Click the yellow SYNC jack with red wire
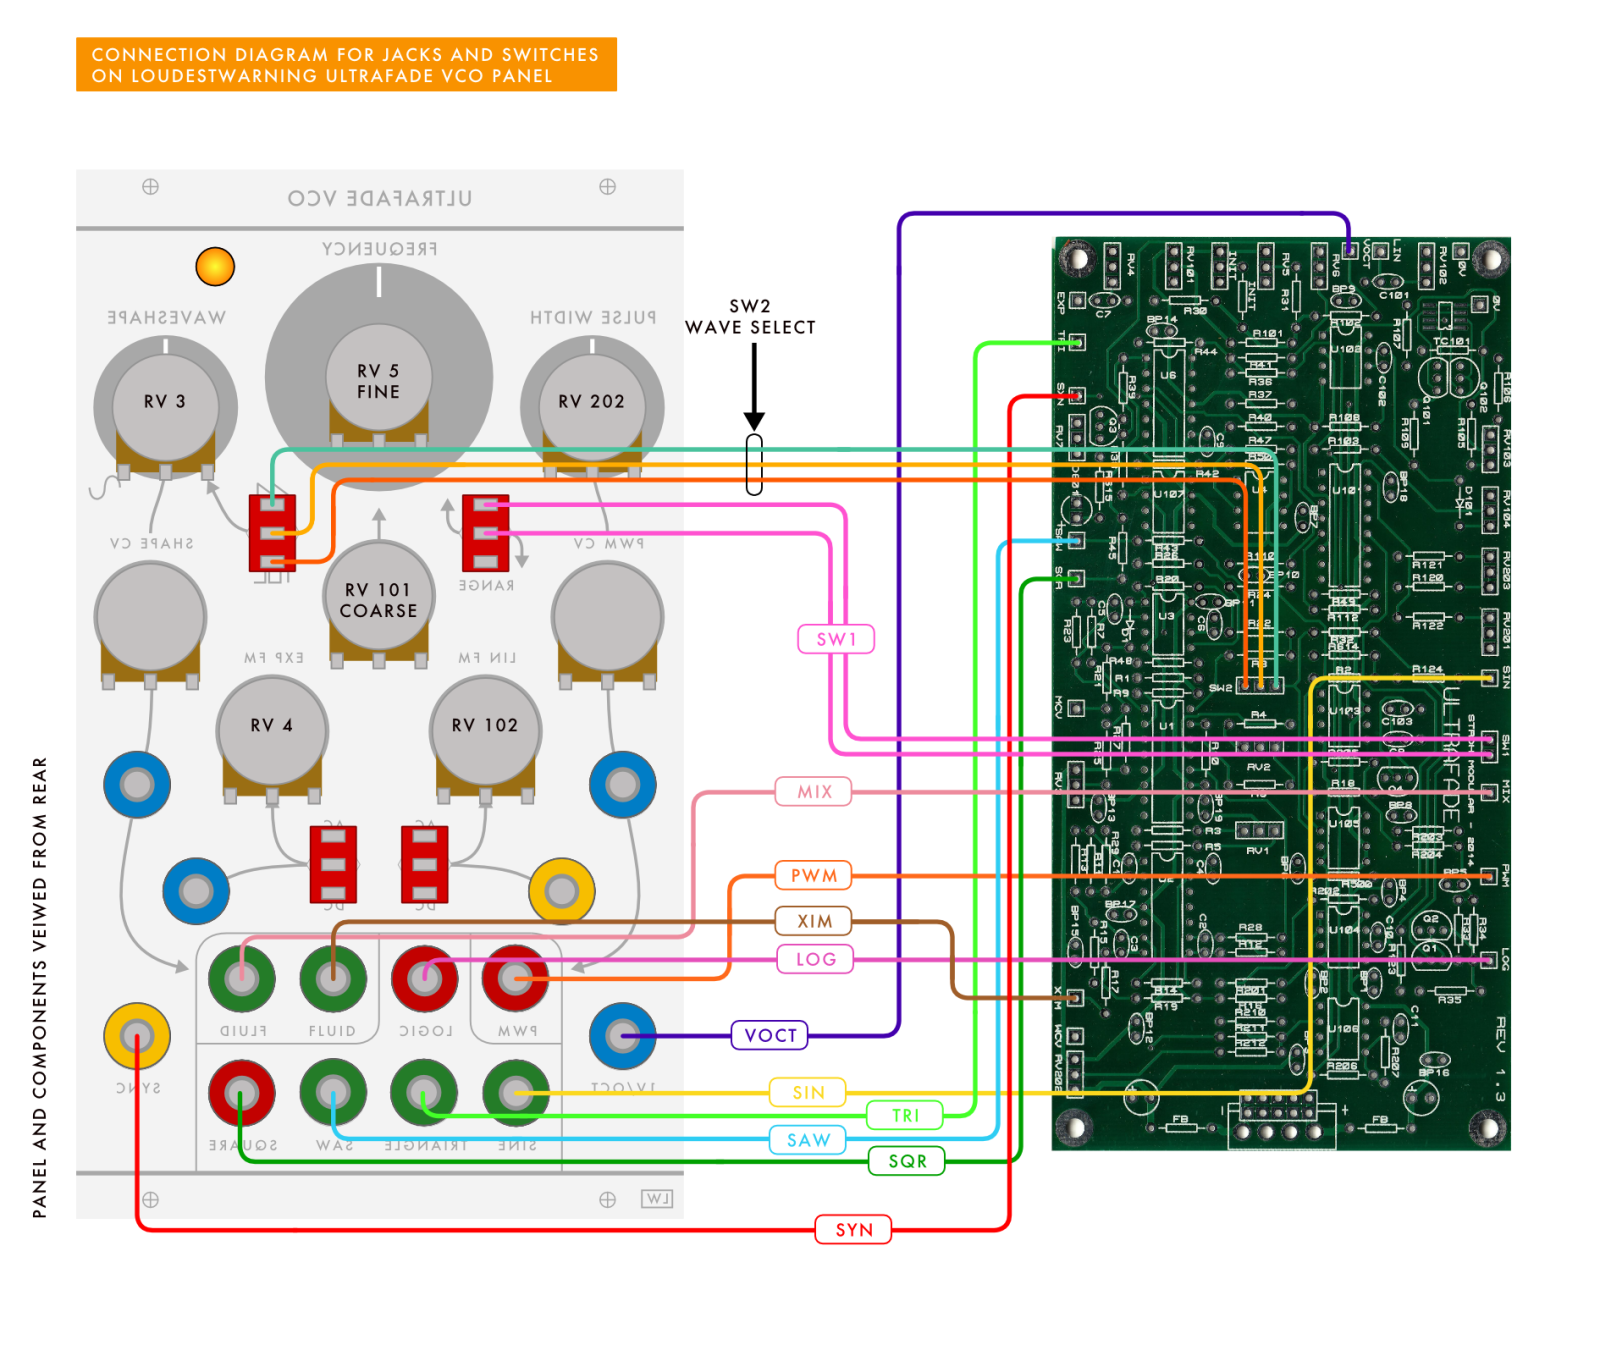 (x=137, y=1035)
